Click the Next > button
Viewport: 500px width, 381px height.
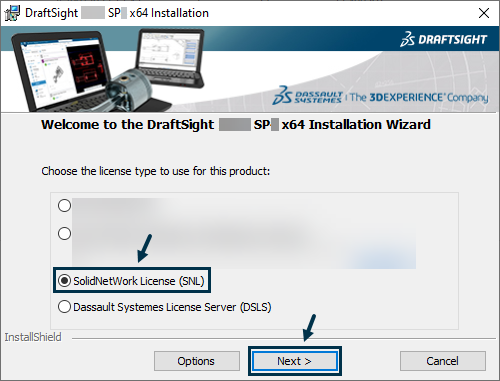(x=295, y=361)
